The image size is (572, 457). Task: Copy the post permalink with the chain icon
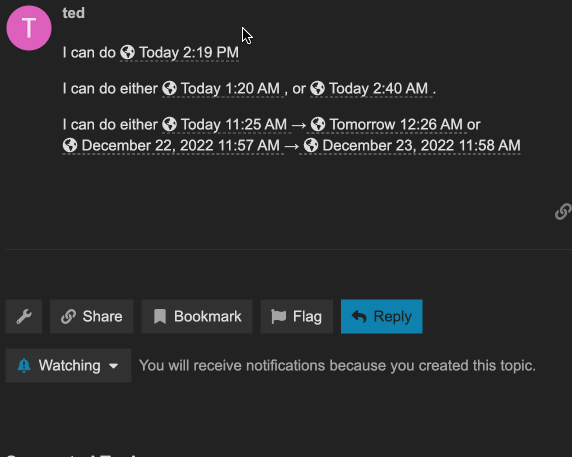pos(563,212)
